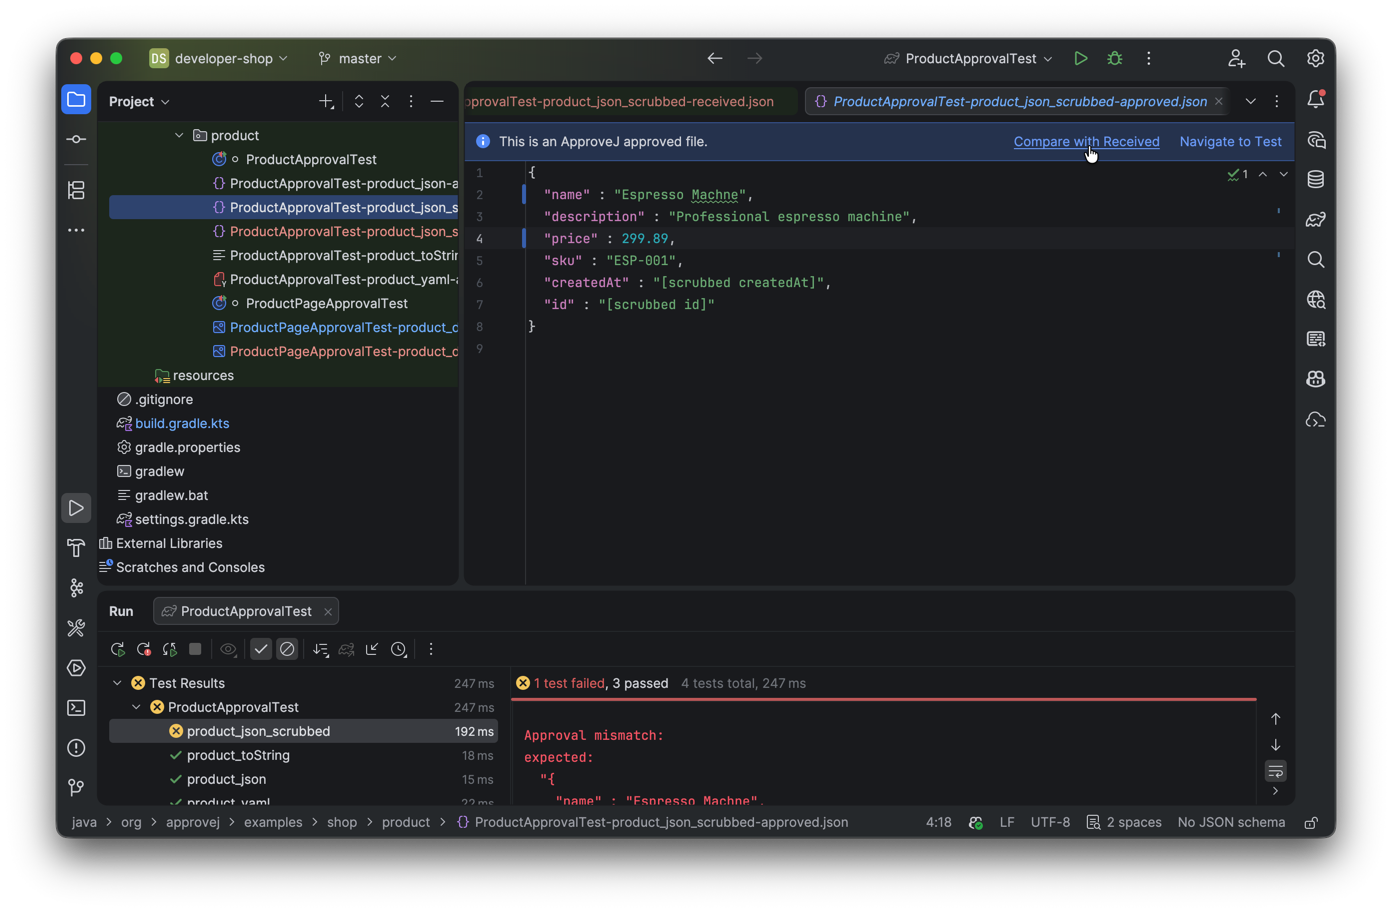Open the Gradle tool window elephant icon

point(1315,219)
